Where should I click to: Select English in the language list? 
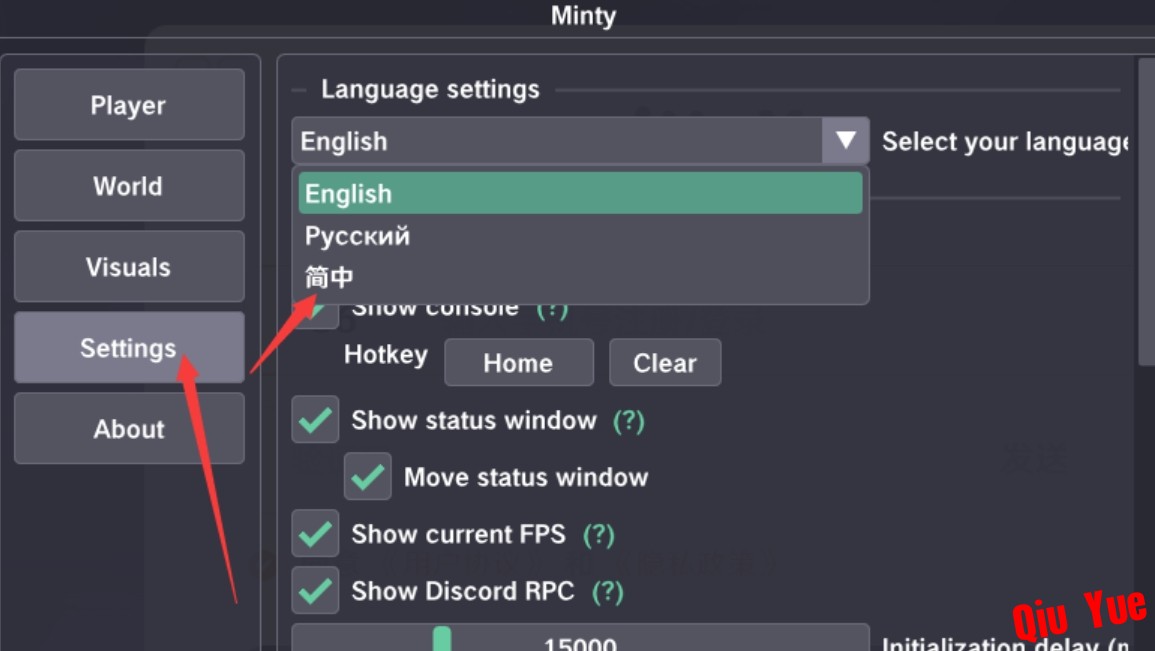[580, 193]
